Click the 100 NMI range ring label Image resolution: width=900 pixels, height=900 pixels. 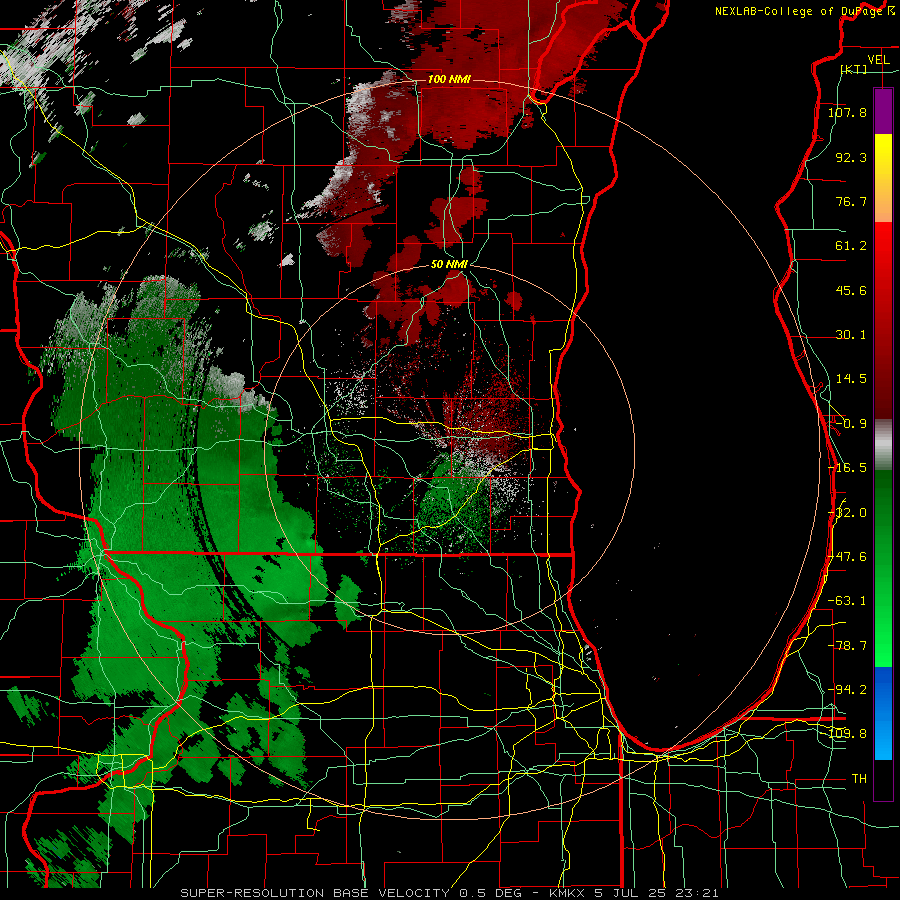point(449,79)
